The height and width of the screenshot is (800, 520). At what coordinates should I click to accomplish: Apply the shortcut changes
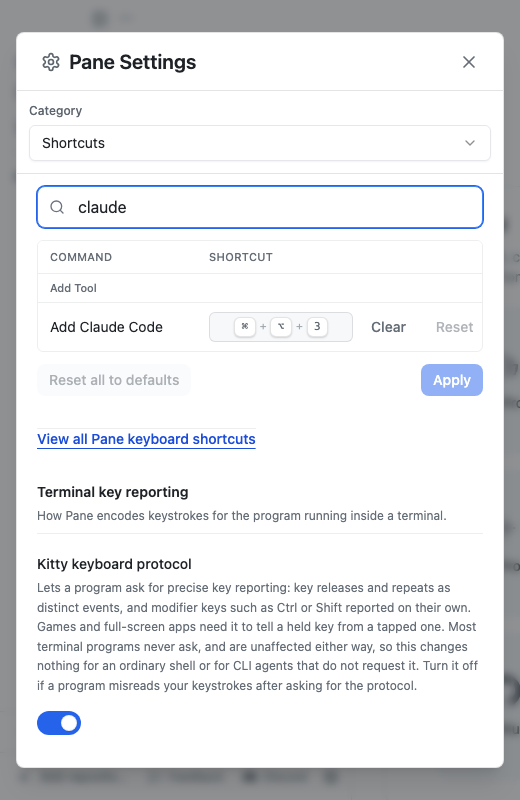pos(452,380)
